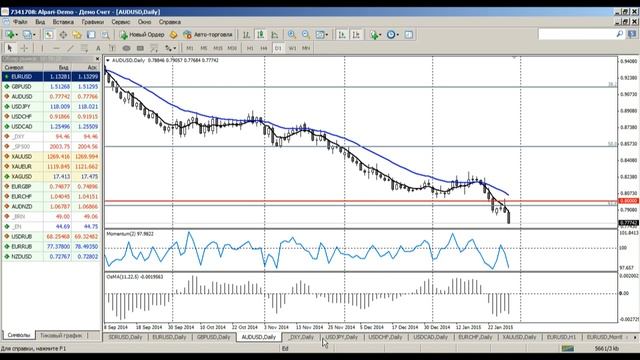Expand the new chart dropdown arrow
Viewport: 640px width, 360px height.
point(16,35)
